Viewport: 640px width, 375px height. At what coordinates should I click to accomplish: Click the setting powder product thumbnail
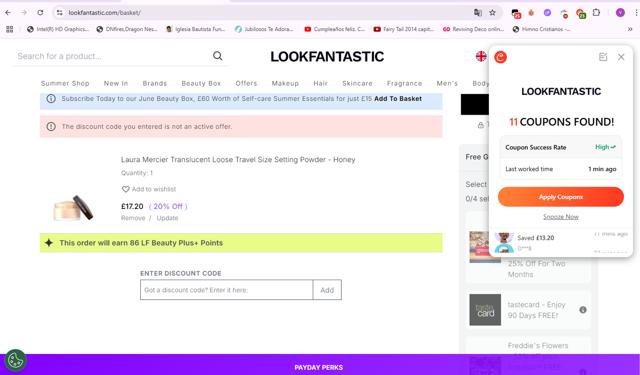[73, 208]
